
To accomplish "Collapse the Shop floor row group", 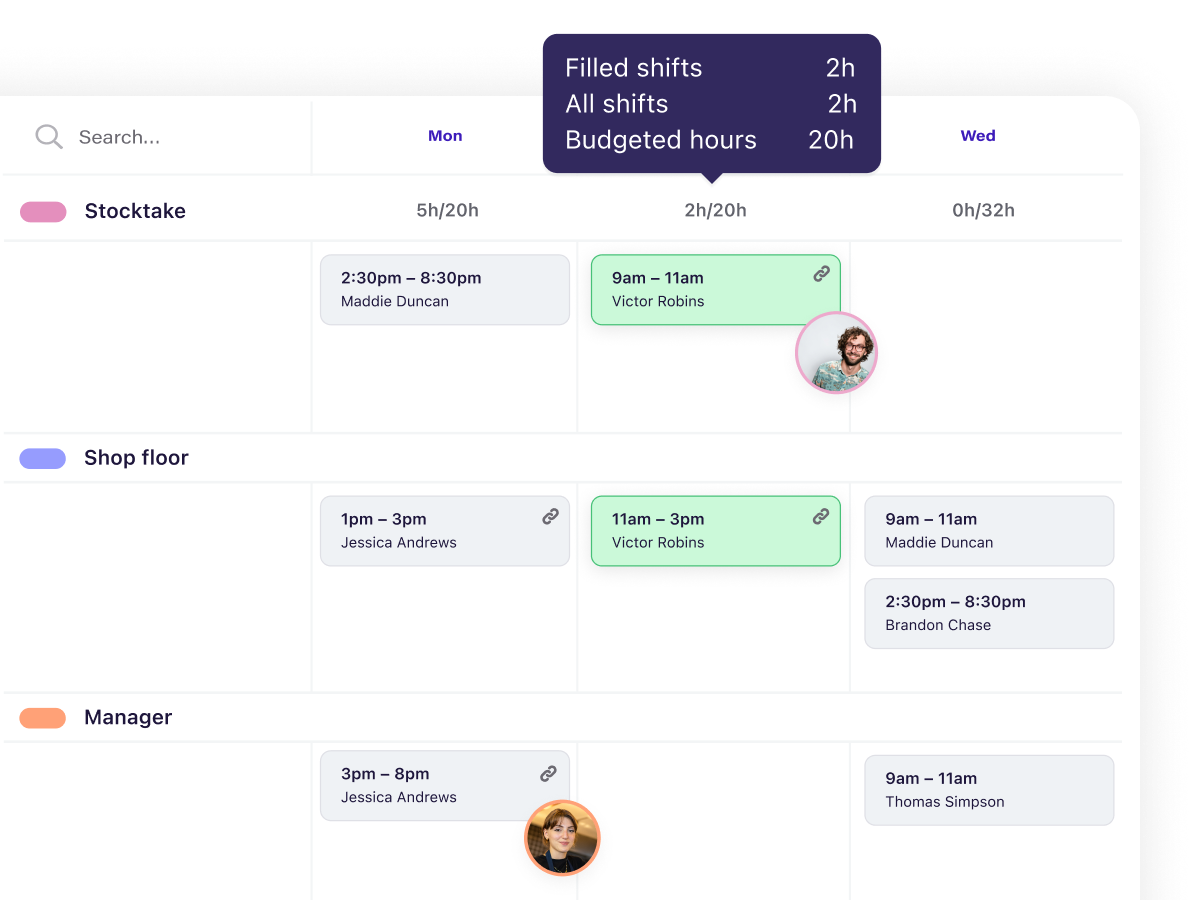I will 136,458.
